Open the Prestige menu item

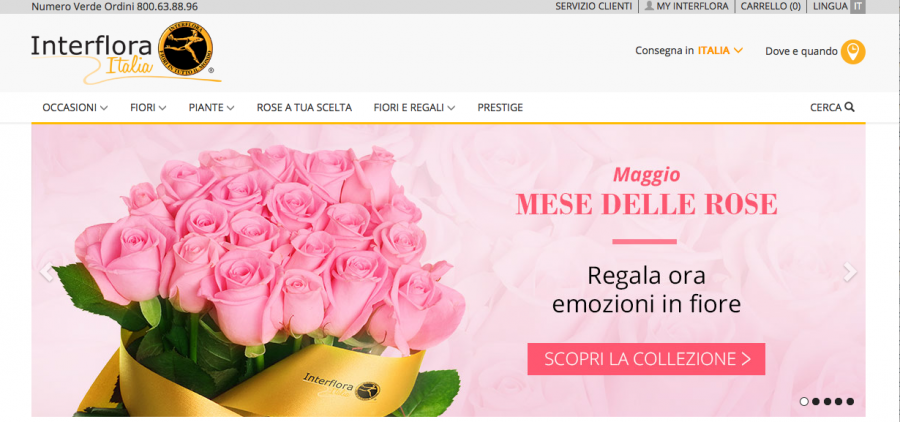(x=500, y=107)
